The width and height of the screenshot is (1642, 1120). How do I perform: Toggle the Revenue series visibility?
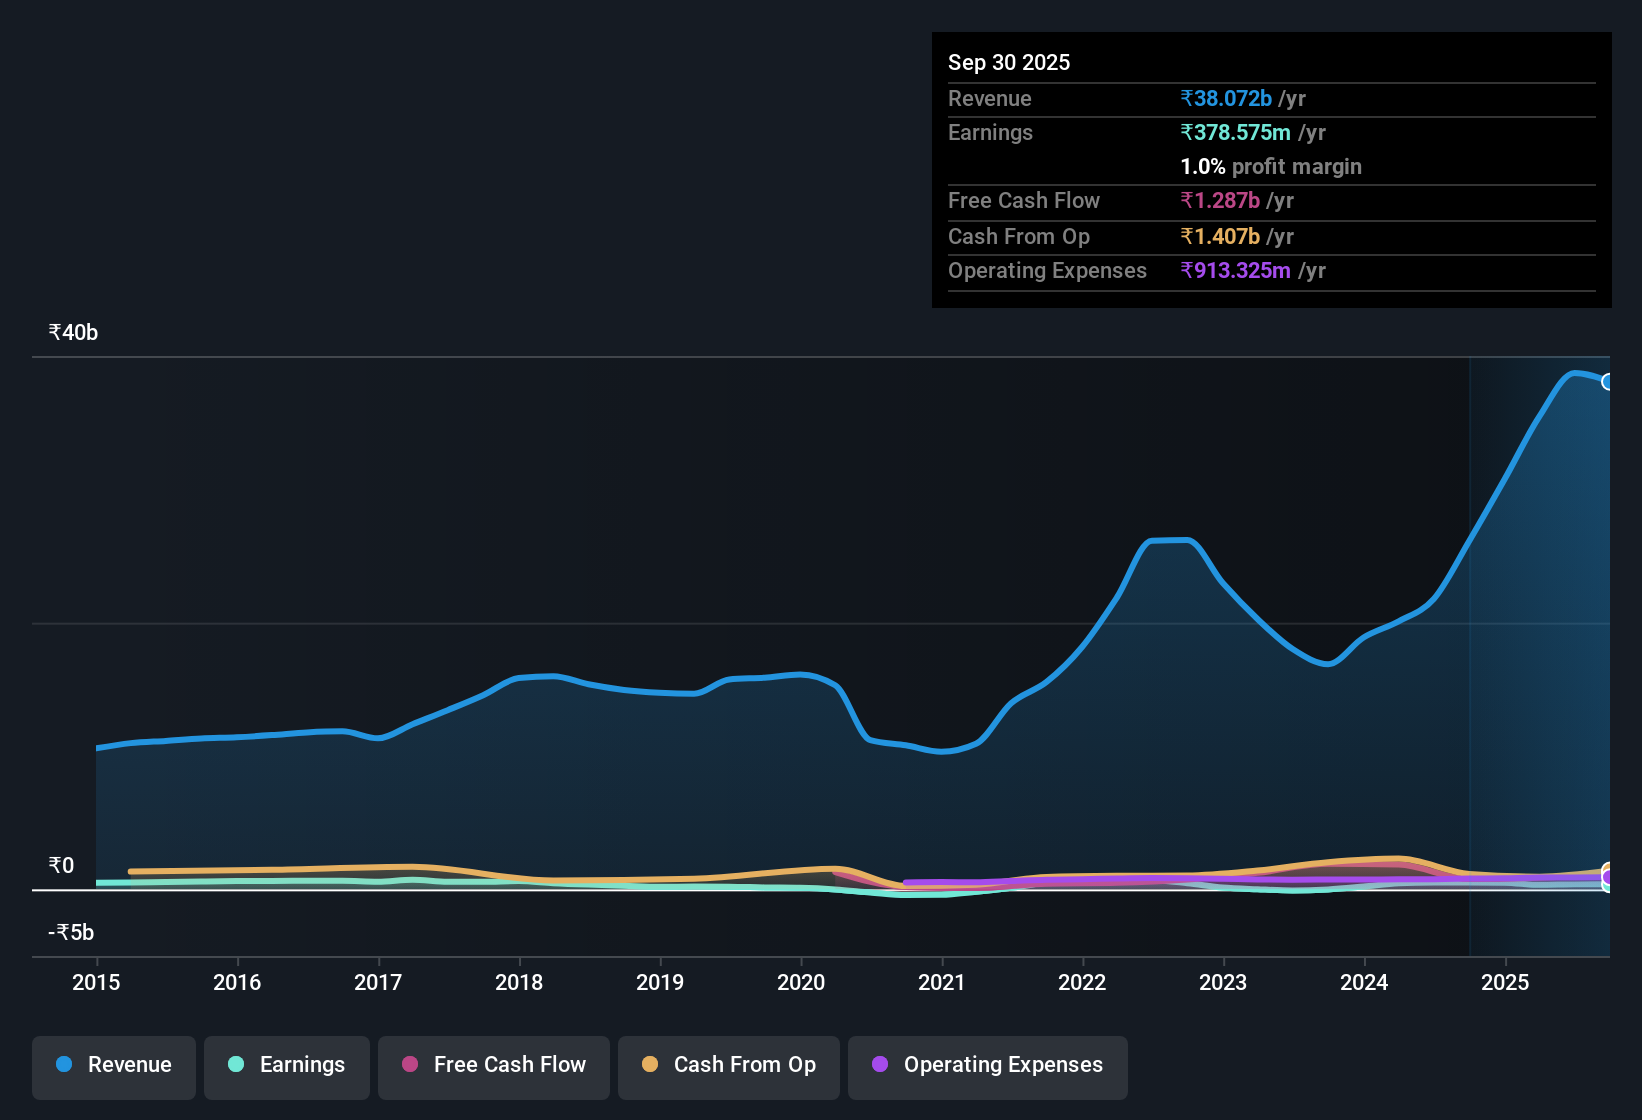pyautogui.click(x=113, y=1065)
